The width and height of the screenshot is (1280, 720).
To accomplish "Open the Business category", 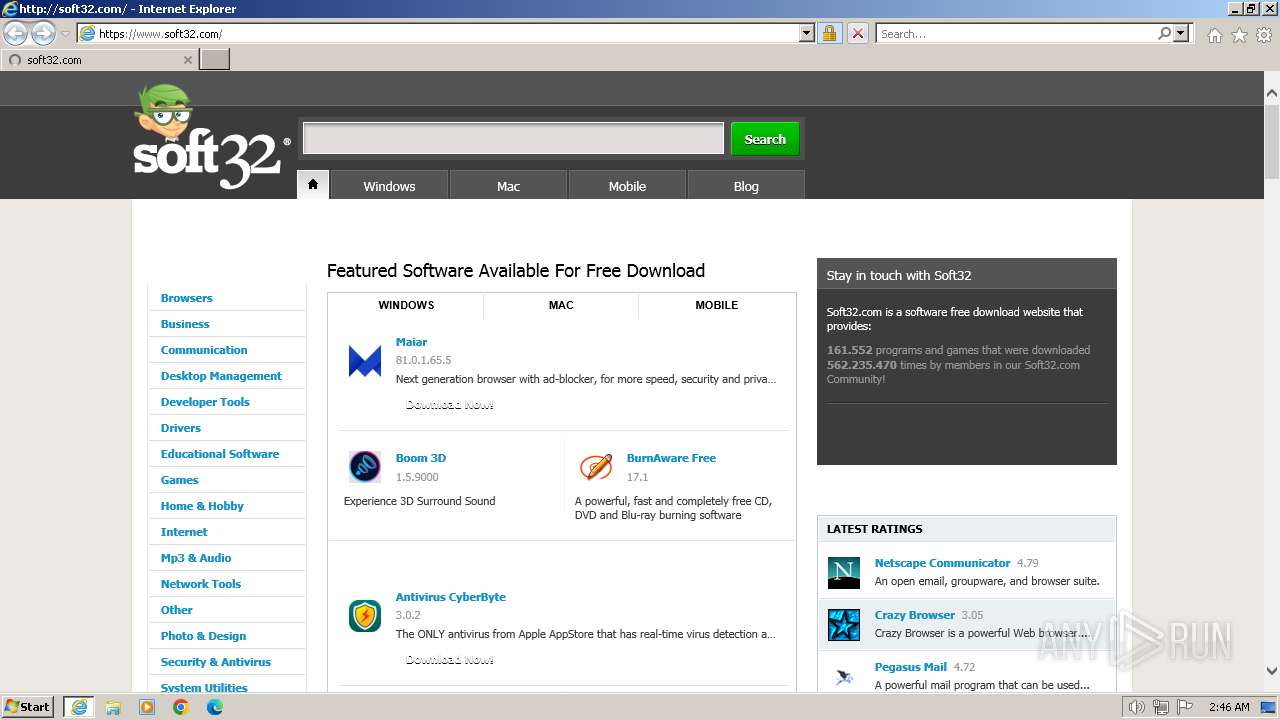I will pos(185,324).
